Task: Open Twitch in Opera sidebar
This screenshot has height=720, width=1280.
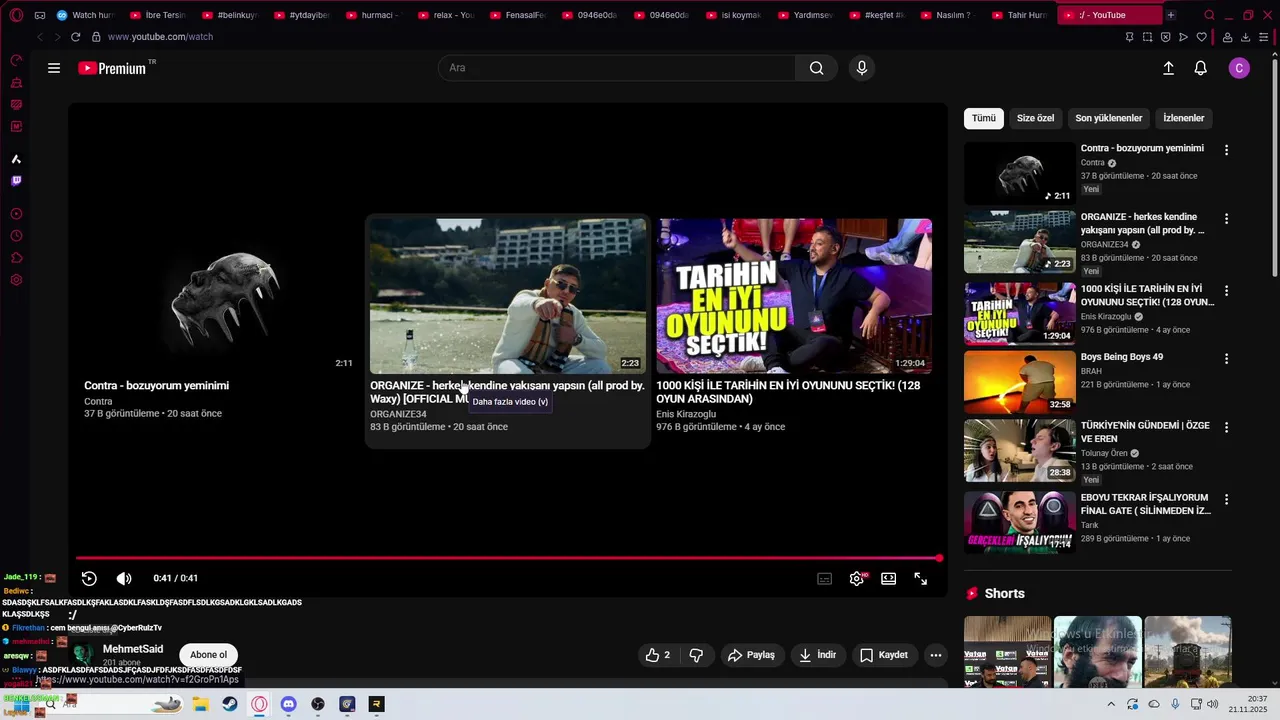Action: pos(16,181)
